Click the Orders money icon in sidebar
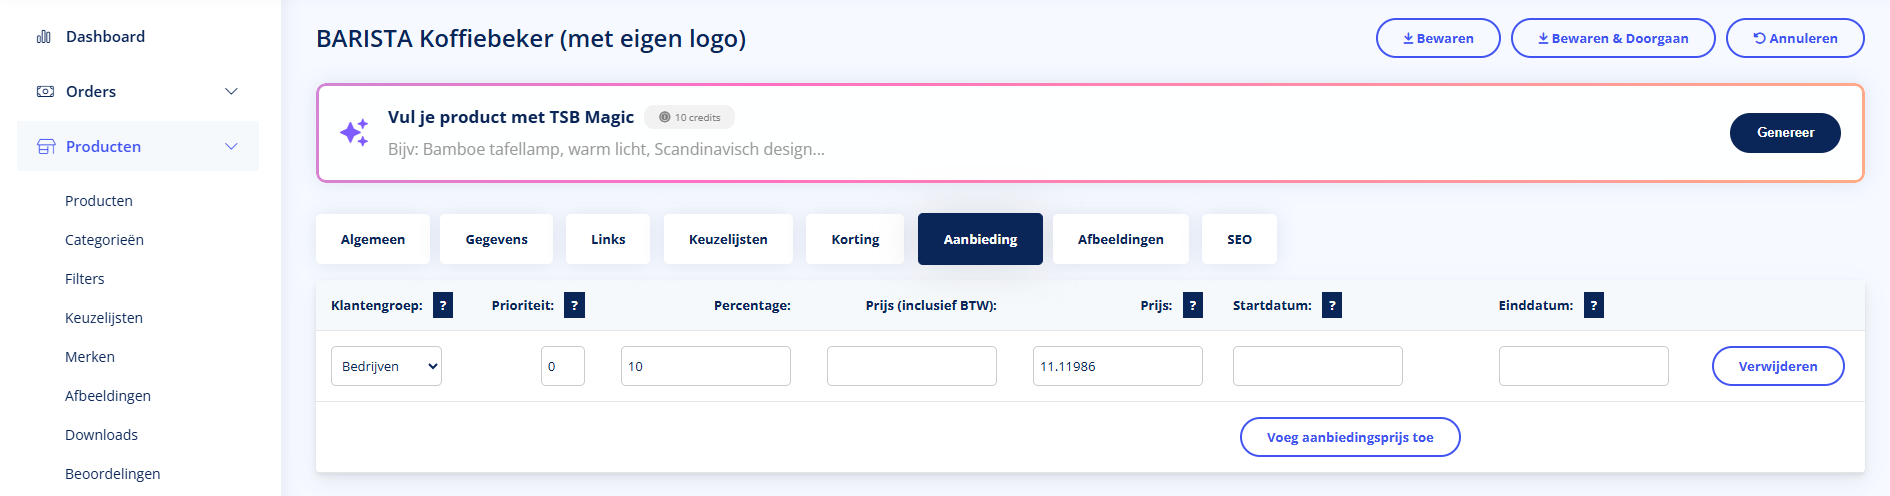Screen dimensions: 1890x496 (x=45, y=92)
